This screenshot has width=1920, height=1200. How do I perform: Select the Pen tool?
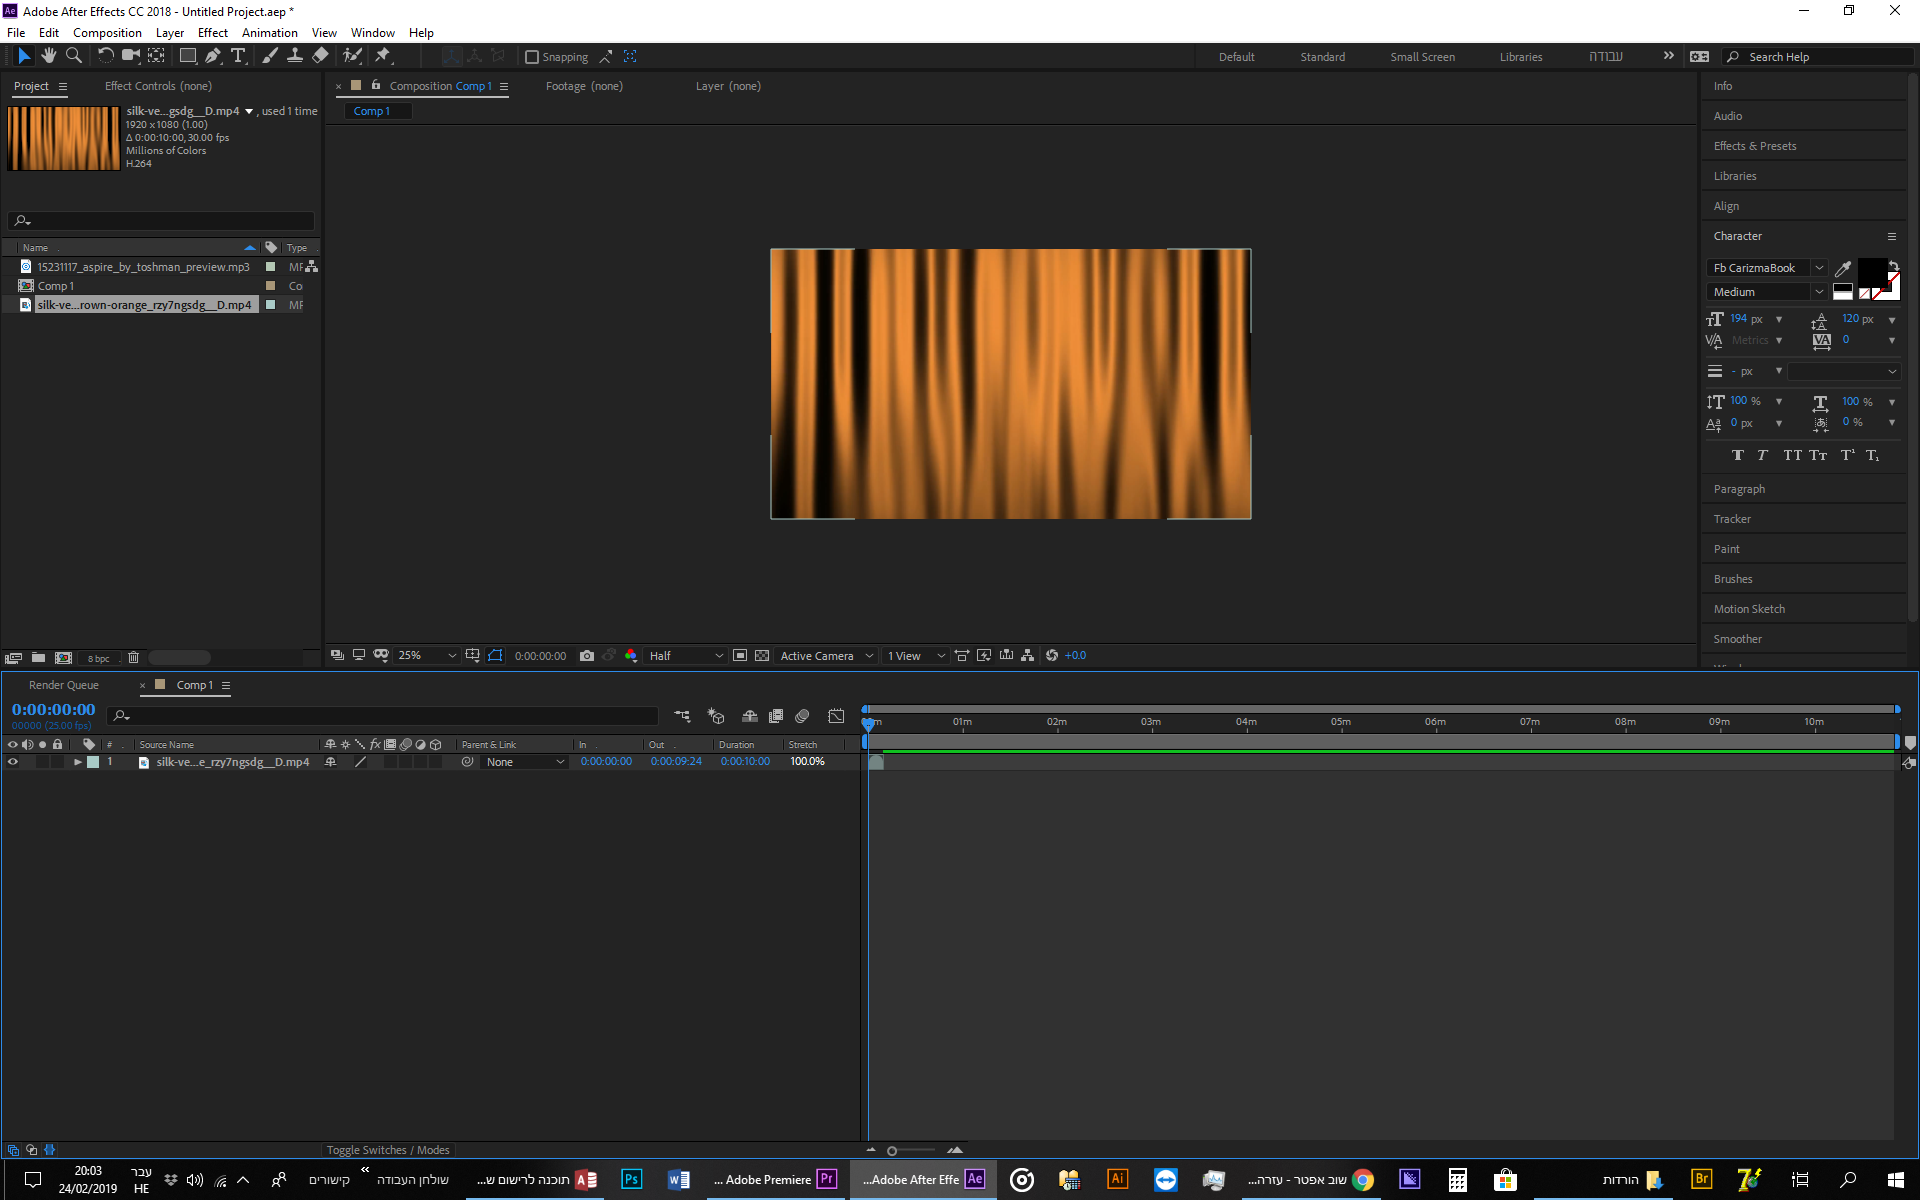point(212,56)
